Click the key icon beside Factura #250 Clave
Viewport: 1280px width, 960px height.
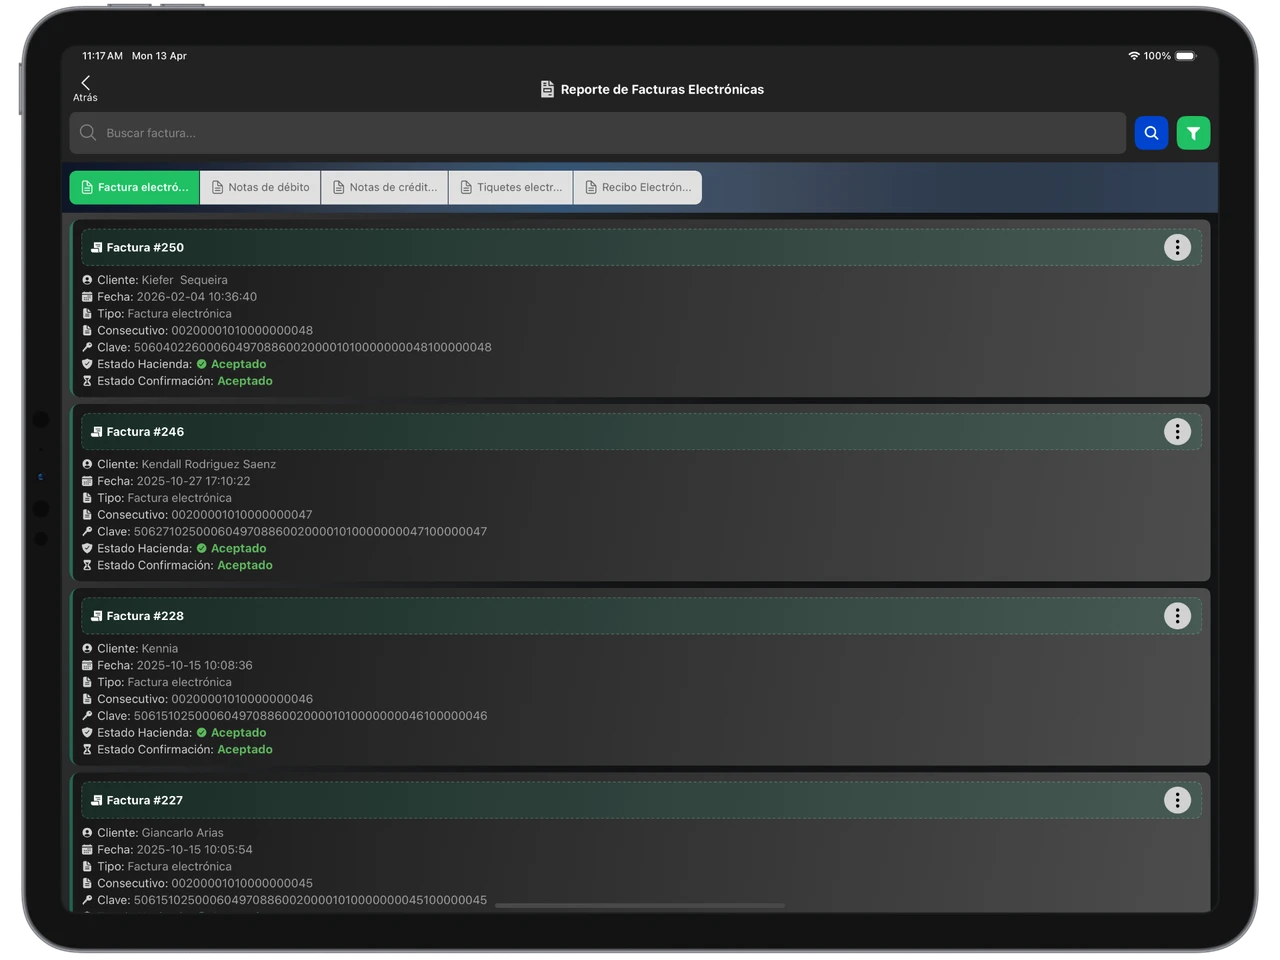[87, 347]
